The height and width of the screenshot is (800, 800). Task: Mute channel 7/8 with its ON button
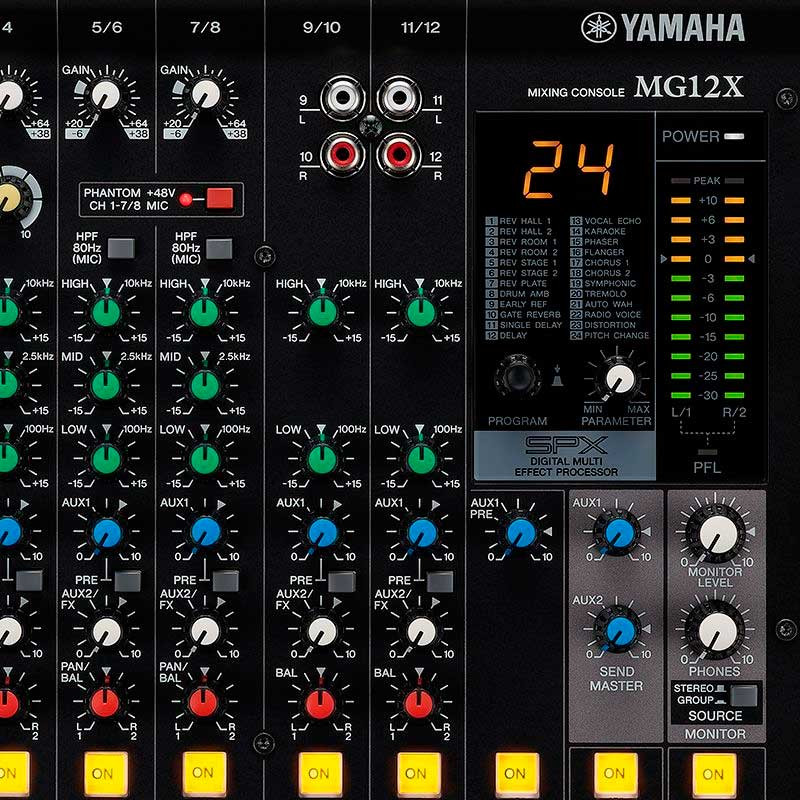point(204,773)
